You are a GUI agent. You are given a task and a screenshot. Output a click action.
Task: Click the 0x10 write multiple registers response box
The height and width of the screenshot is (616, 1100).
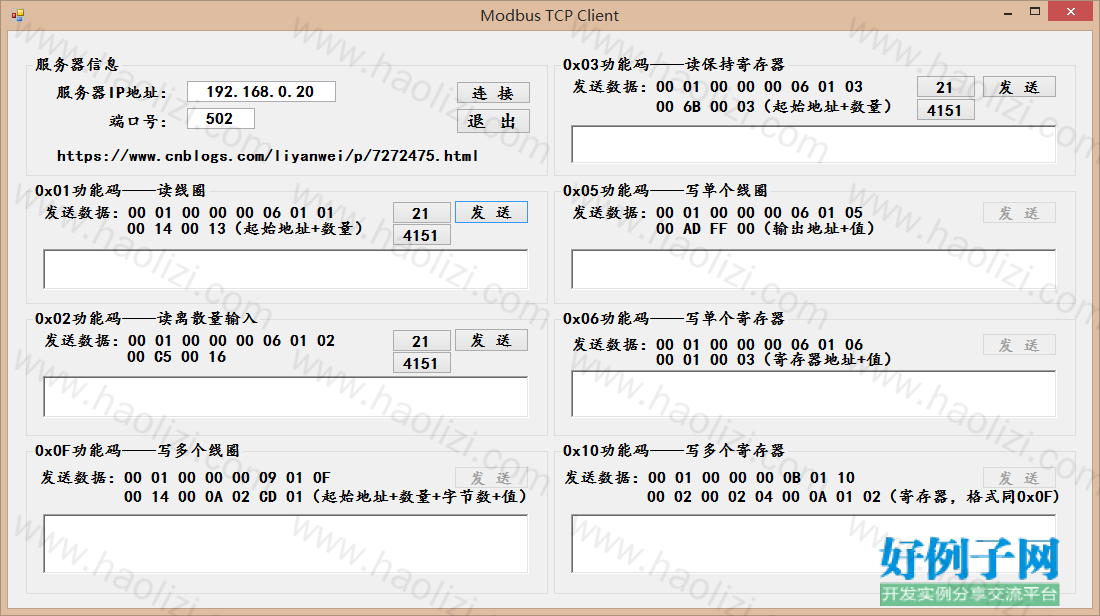tap(814, 544)
